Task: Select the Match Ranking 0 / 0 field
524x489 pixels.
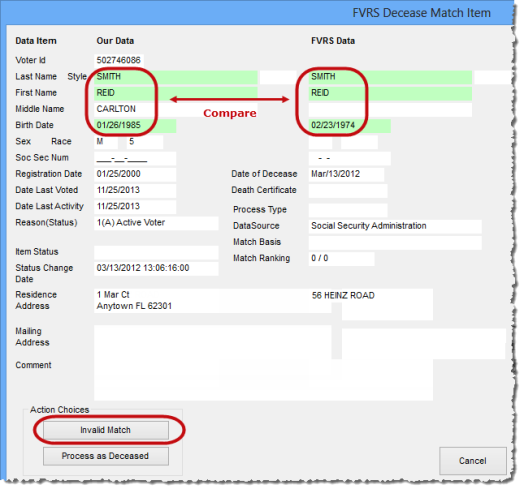Action: click(342, 259)
